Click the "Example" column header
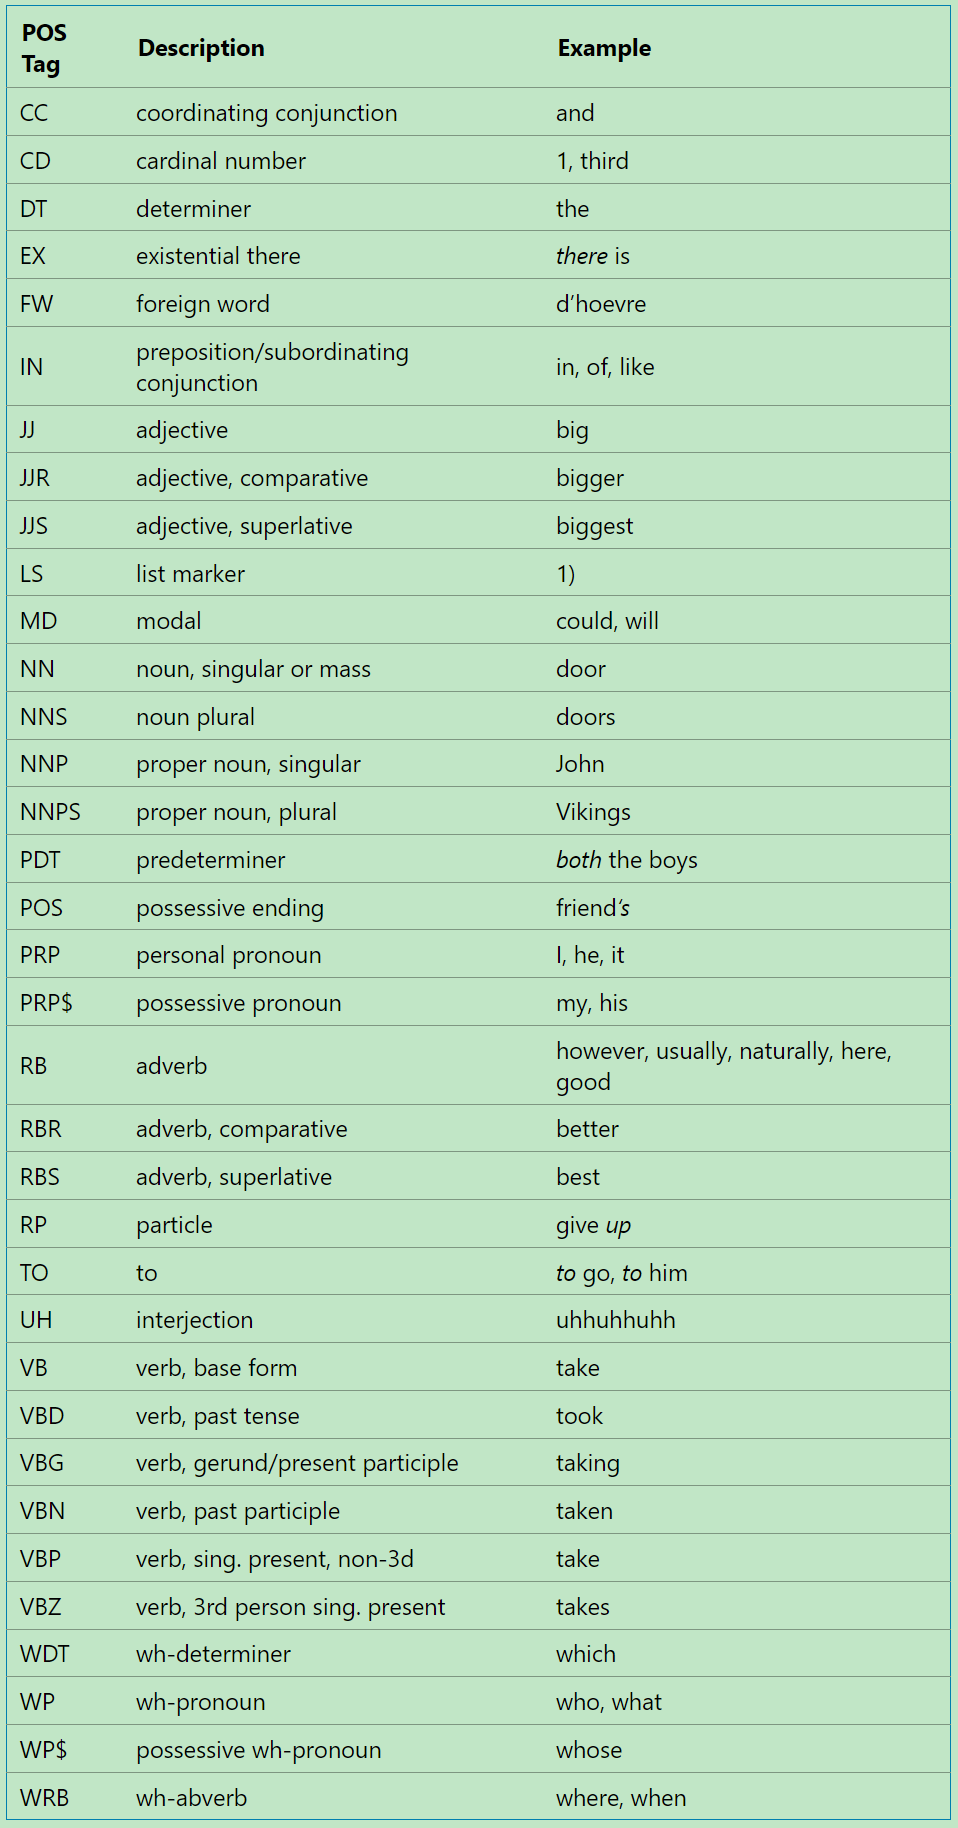The image size is (958, 1828). pyautogui.click(x=604, y=48)
